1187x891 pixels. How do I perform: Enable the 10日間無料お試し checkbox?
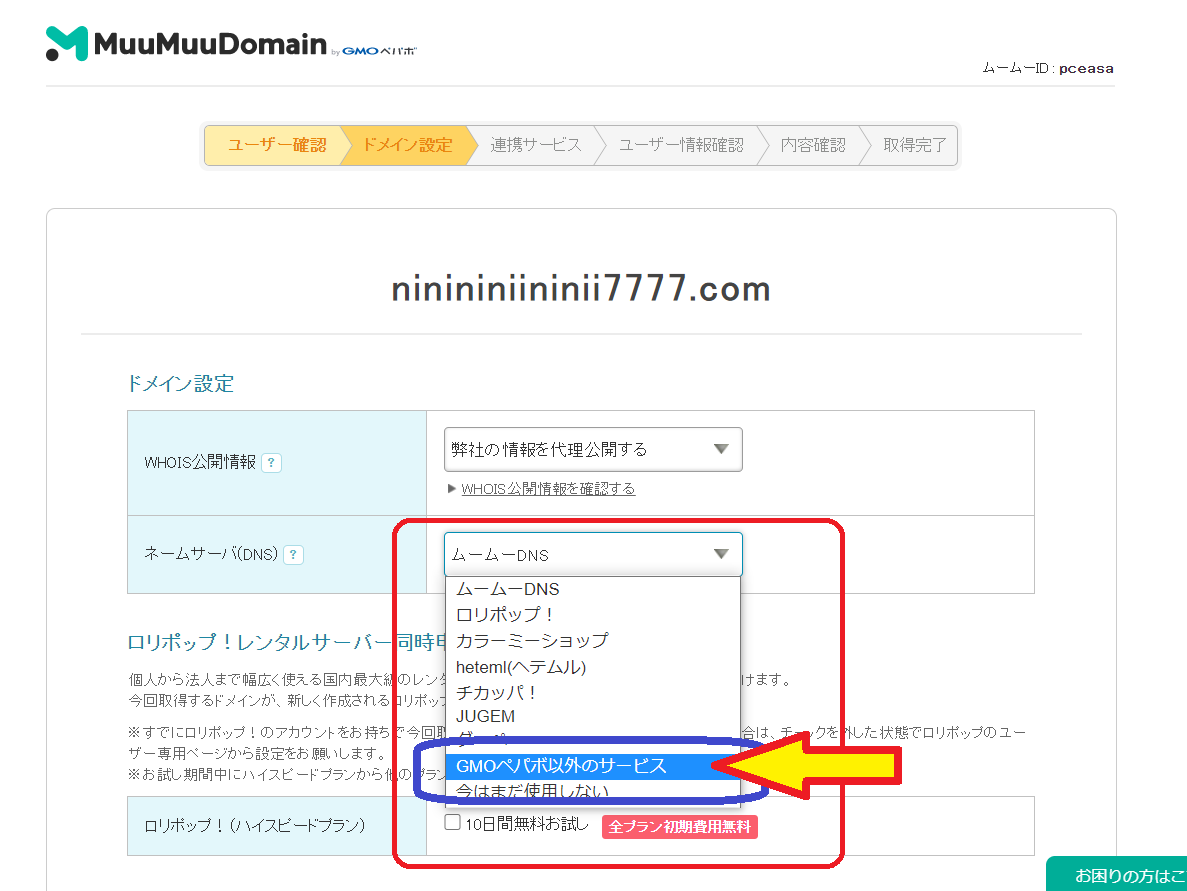click(451, 821)
